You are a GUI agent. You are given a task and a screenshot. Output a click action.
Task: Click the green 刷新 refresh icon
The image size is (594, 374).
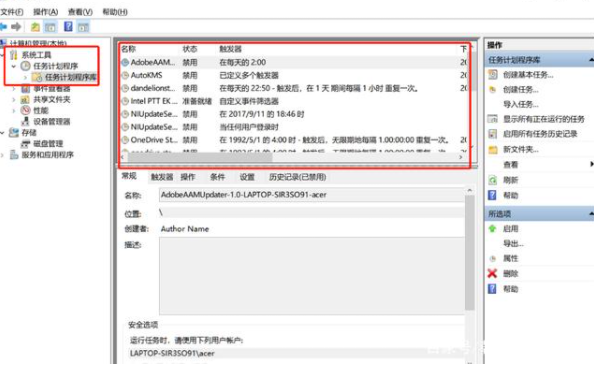(492, 180)
